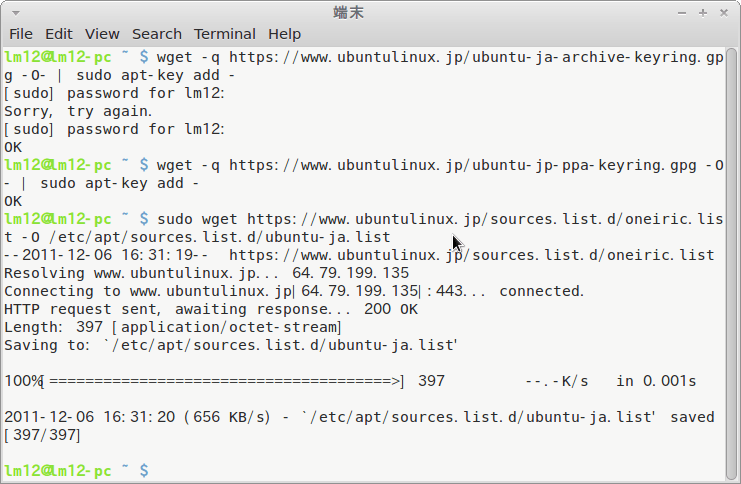Image resolution: width=741 pixels, height=484 pixels.
Task: Click the 'Sorry, try again.' line
Action: tap(78, 111)
